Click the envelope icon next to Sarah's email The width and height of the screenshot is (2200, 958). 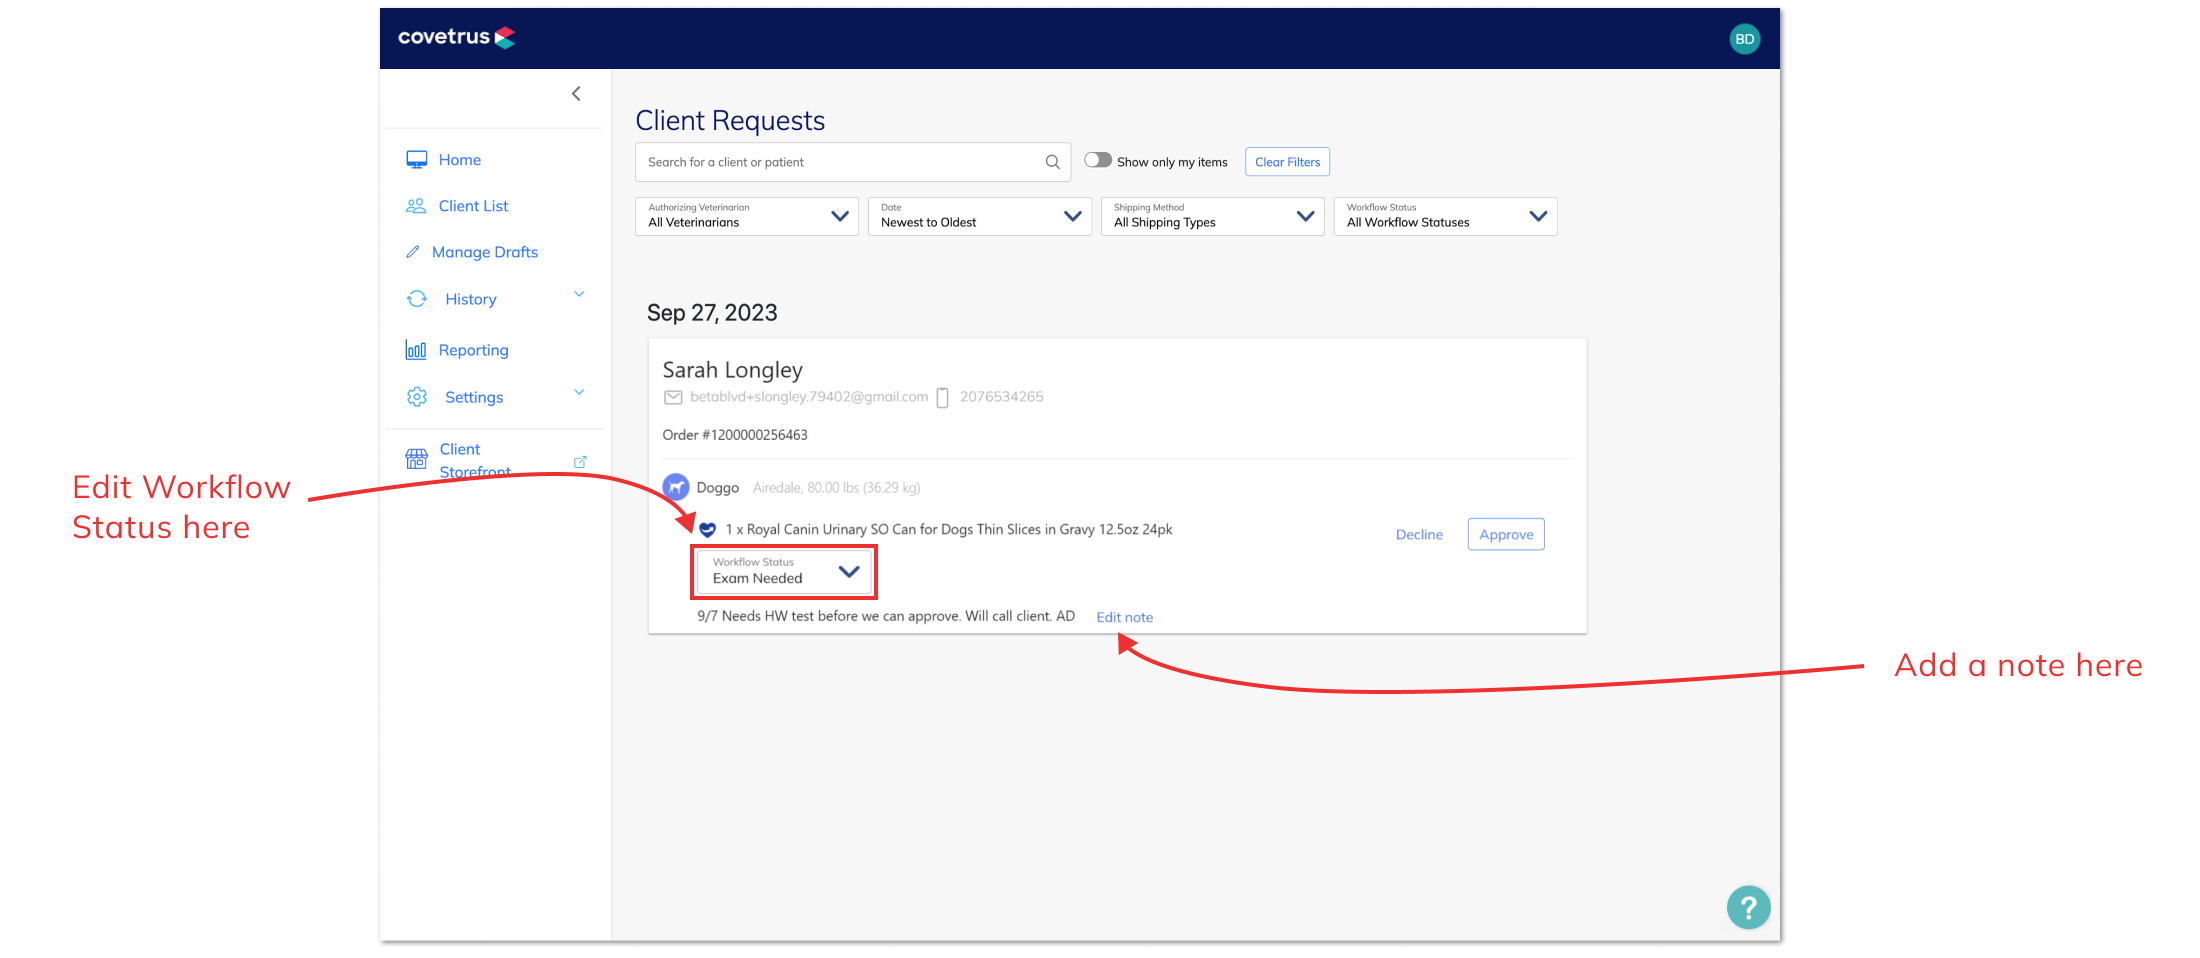pyautogui.click(x=673, y=396)
